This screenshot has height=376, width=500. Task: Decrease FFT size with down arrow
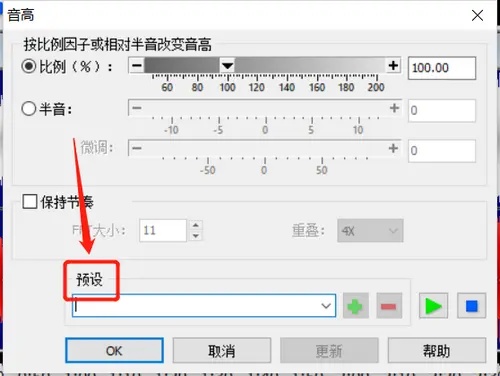[196, 236]
